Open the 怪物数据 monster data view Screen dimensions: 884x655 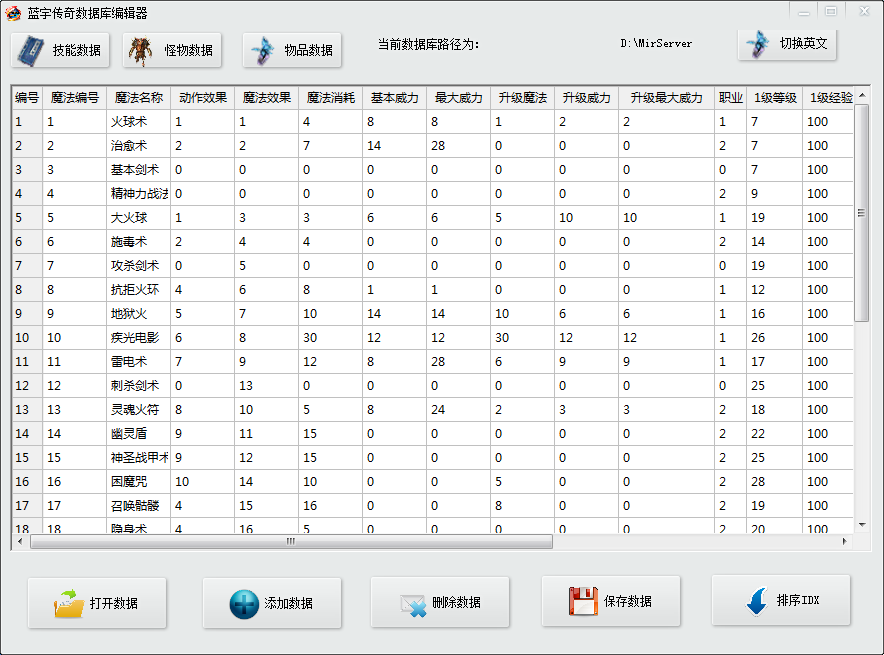pyautogui.click(x=172, y=50)
